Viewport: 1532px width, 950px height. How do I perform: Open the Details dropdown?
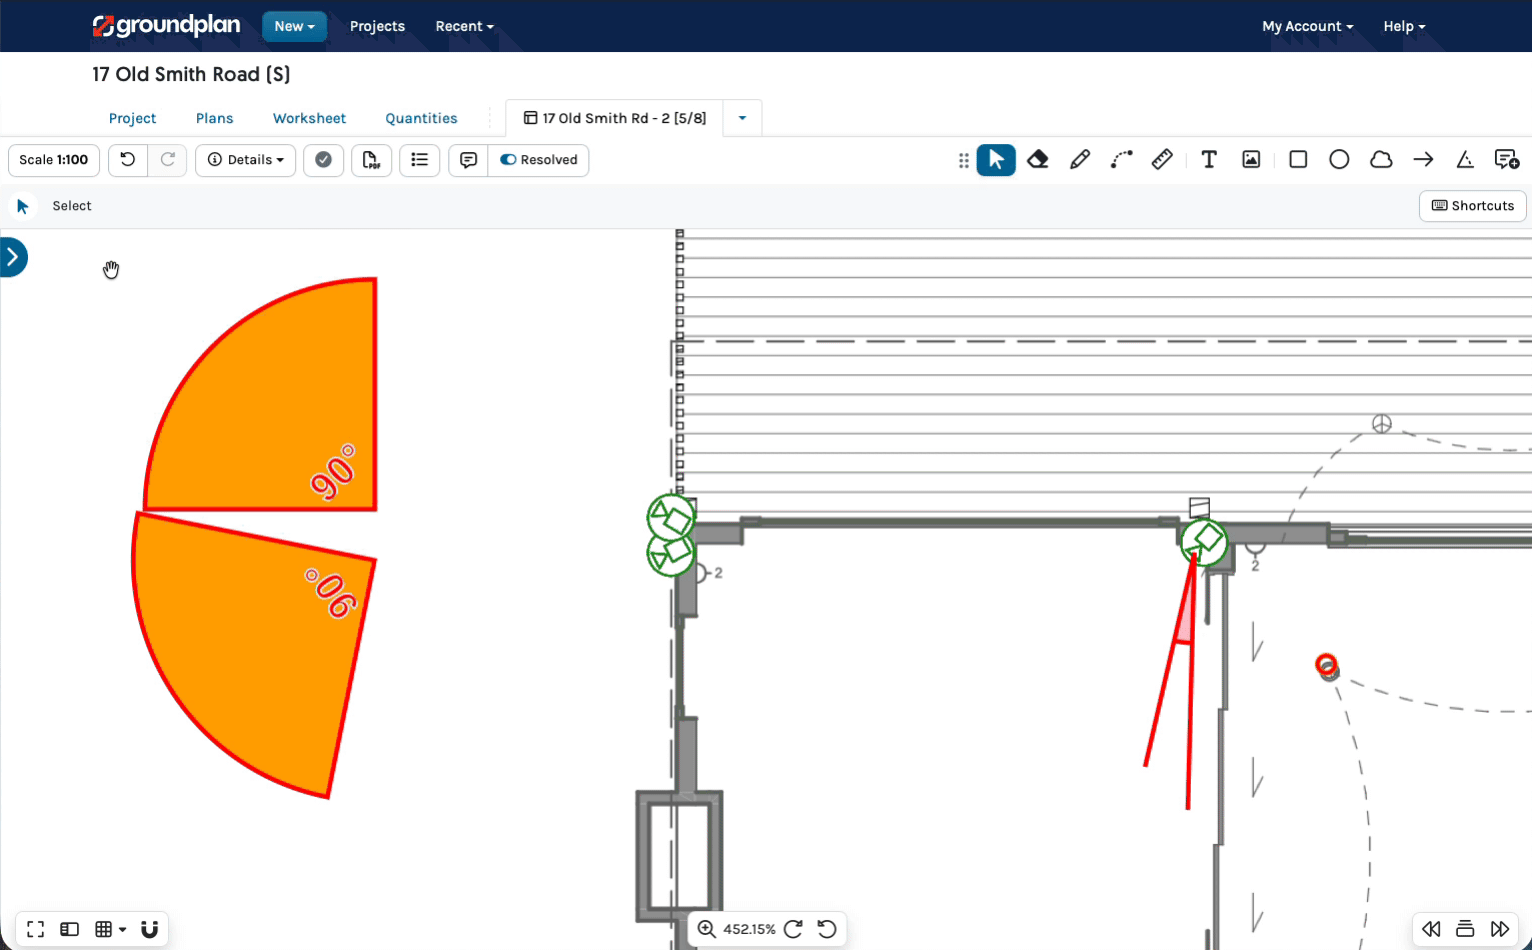[245, 160]
